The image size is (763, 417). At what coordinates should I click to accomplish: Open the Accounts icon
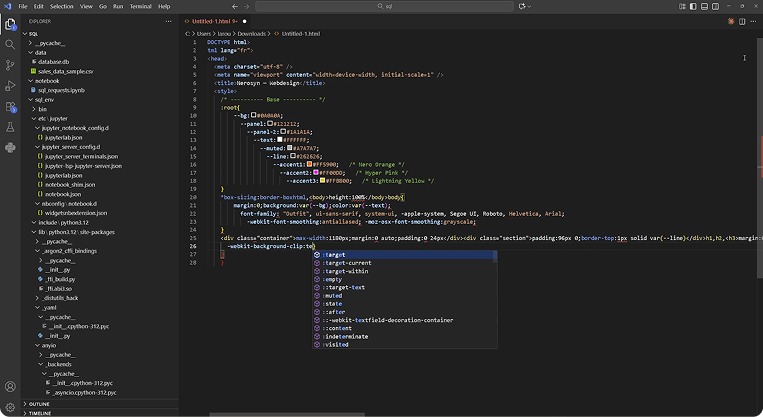[x=10, y=387]
